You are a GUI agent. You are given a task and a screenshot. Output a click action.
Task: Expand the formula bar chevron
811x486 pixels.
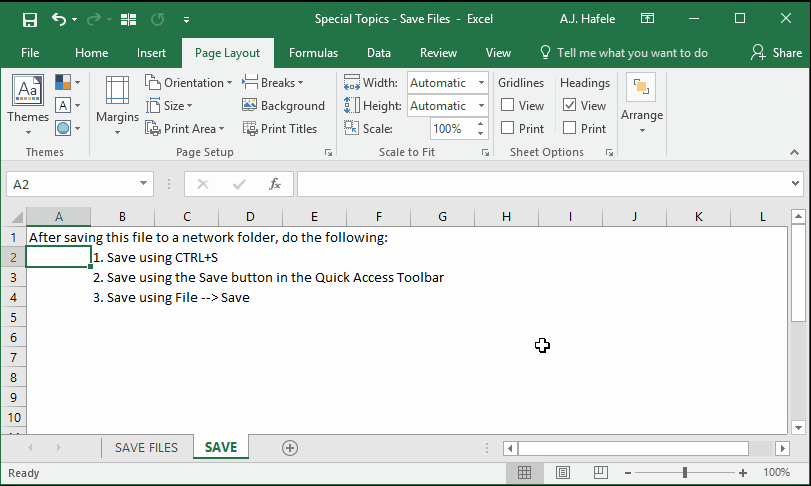[795, 183]
